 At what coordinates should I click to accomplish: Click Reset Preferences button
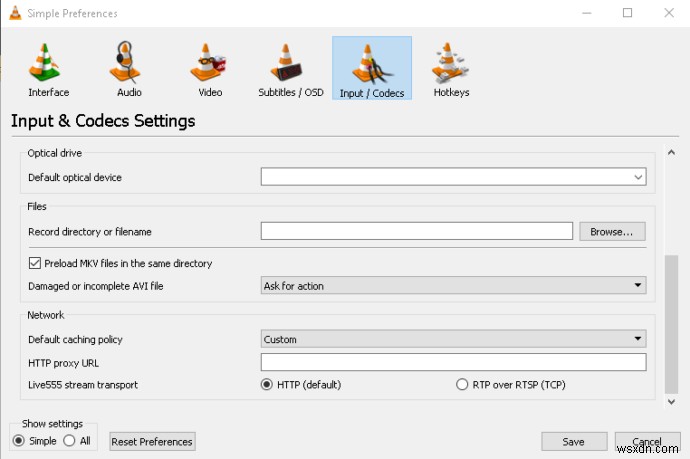(x=152, y=441)
